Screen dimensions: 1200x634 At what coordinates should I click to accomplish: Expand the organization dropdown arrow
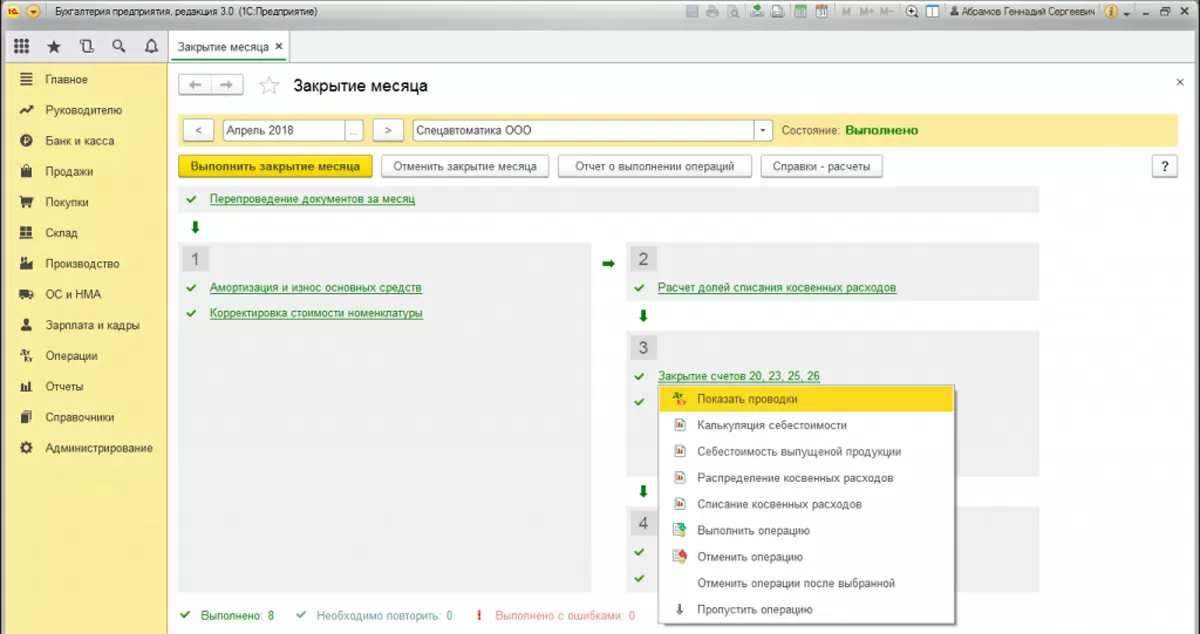[x=764, y=130]
